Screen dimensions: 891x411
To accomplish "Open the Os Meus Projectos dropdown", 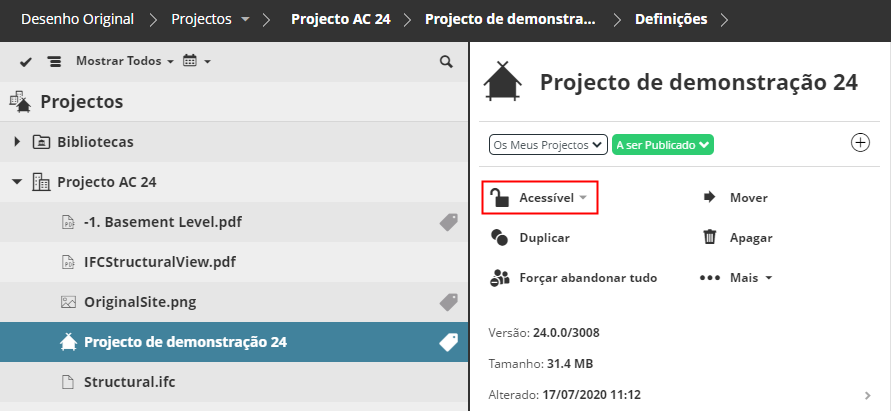I will 548,145.
